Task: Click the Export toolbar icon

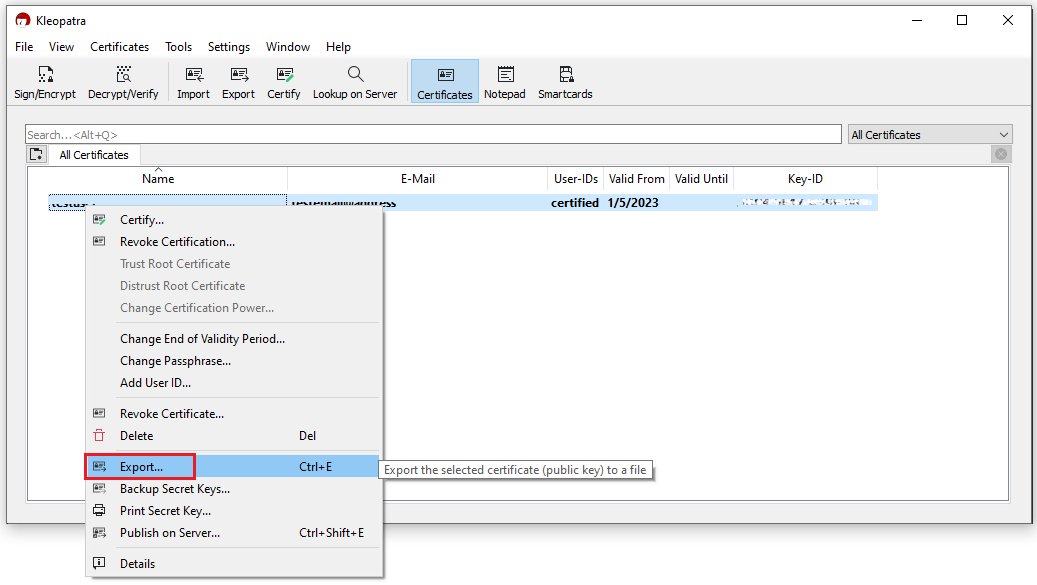Action: pyautogui.click(x=238, y=82)
